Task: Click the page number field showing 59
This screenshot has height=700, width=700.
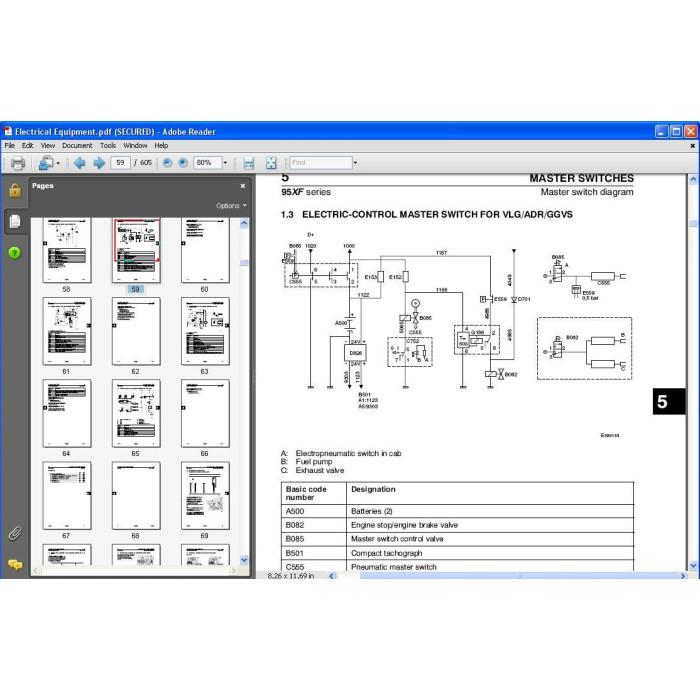Action: pyautogui.click(x=120, y=162)
